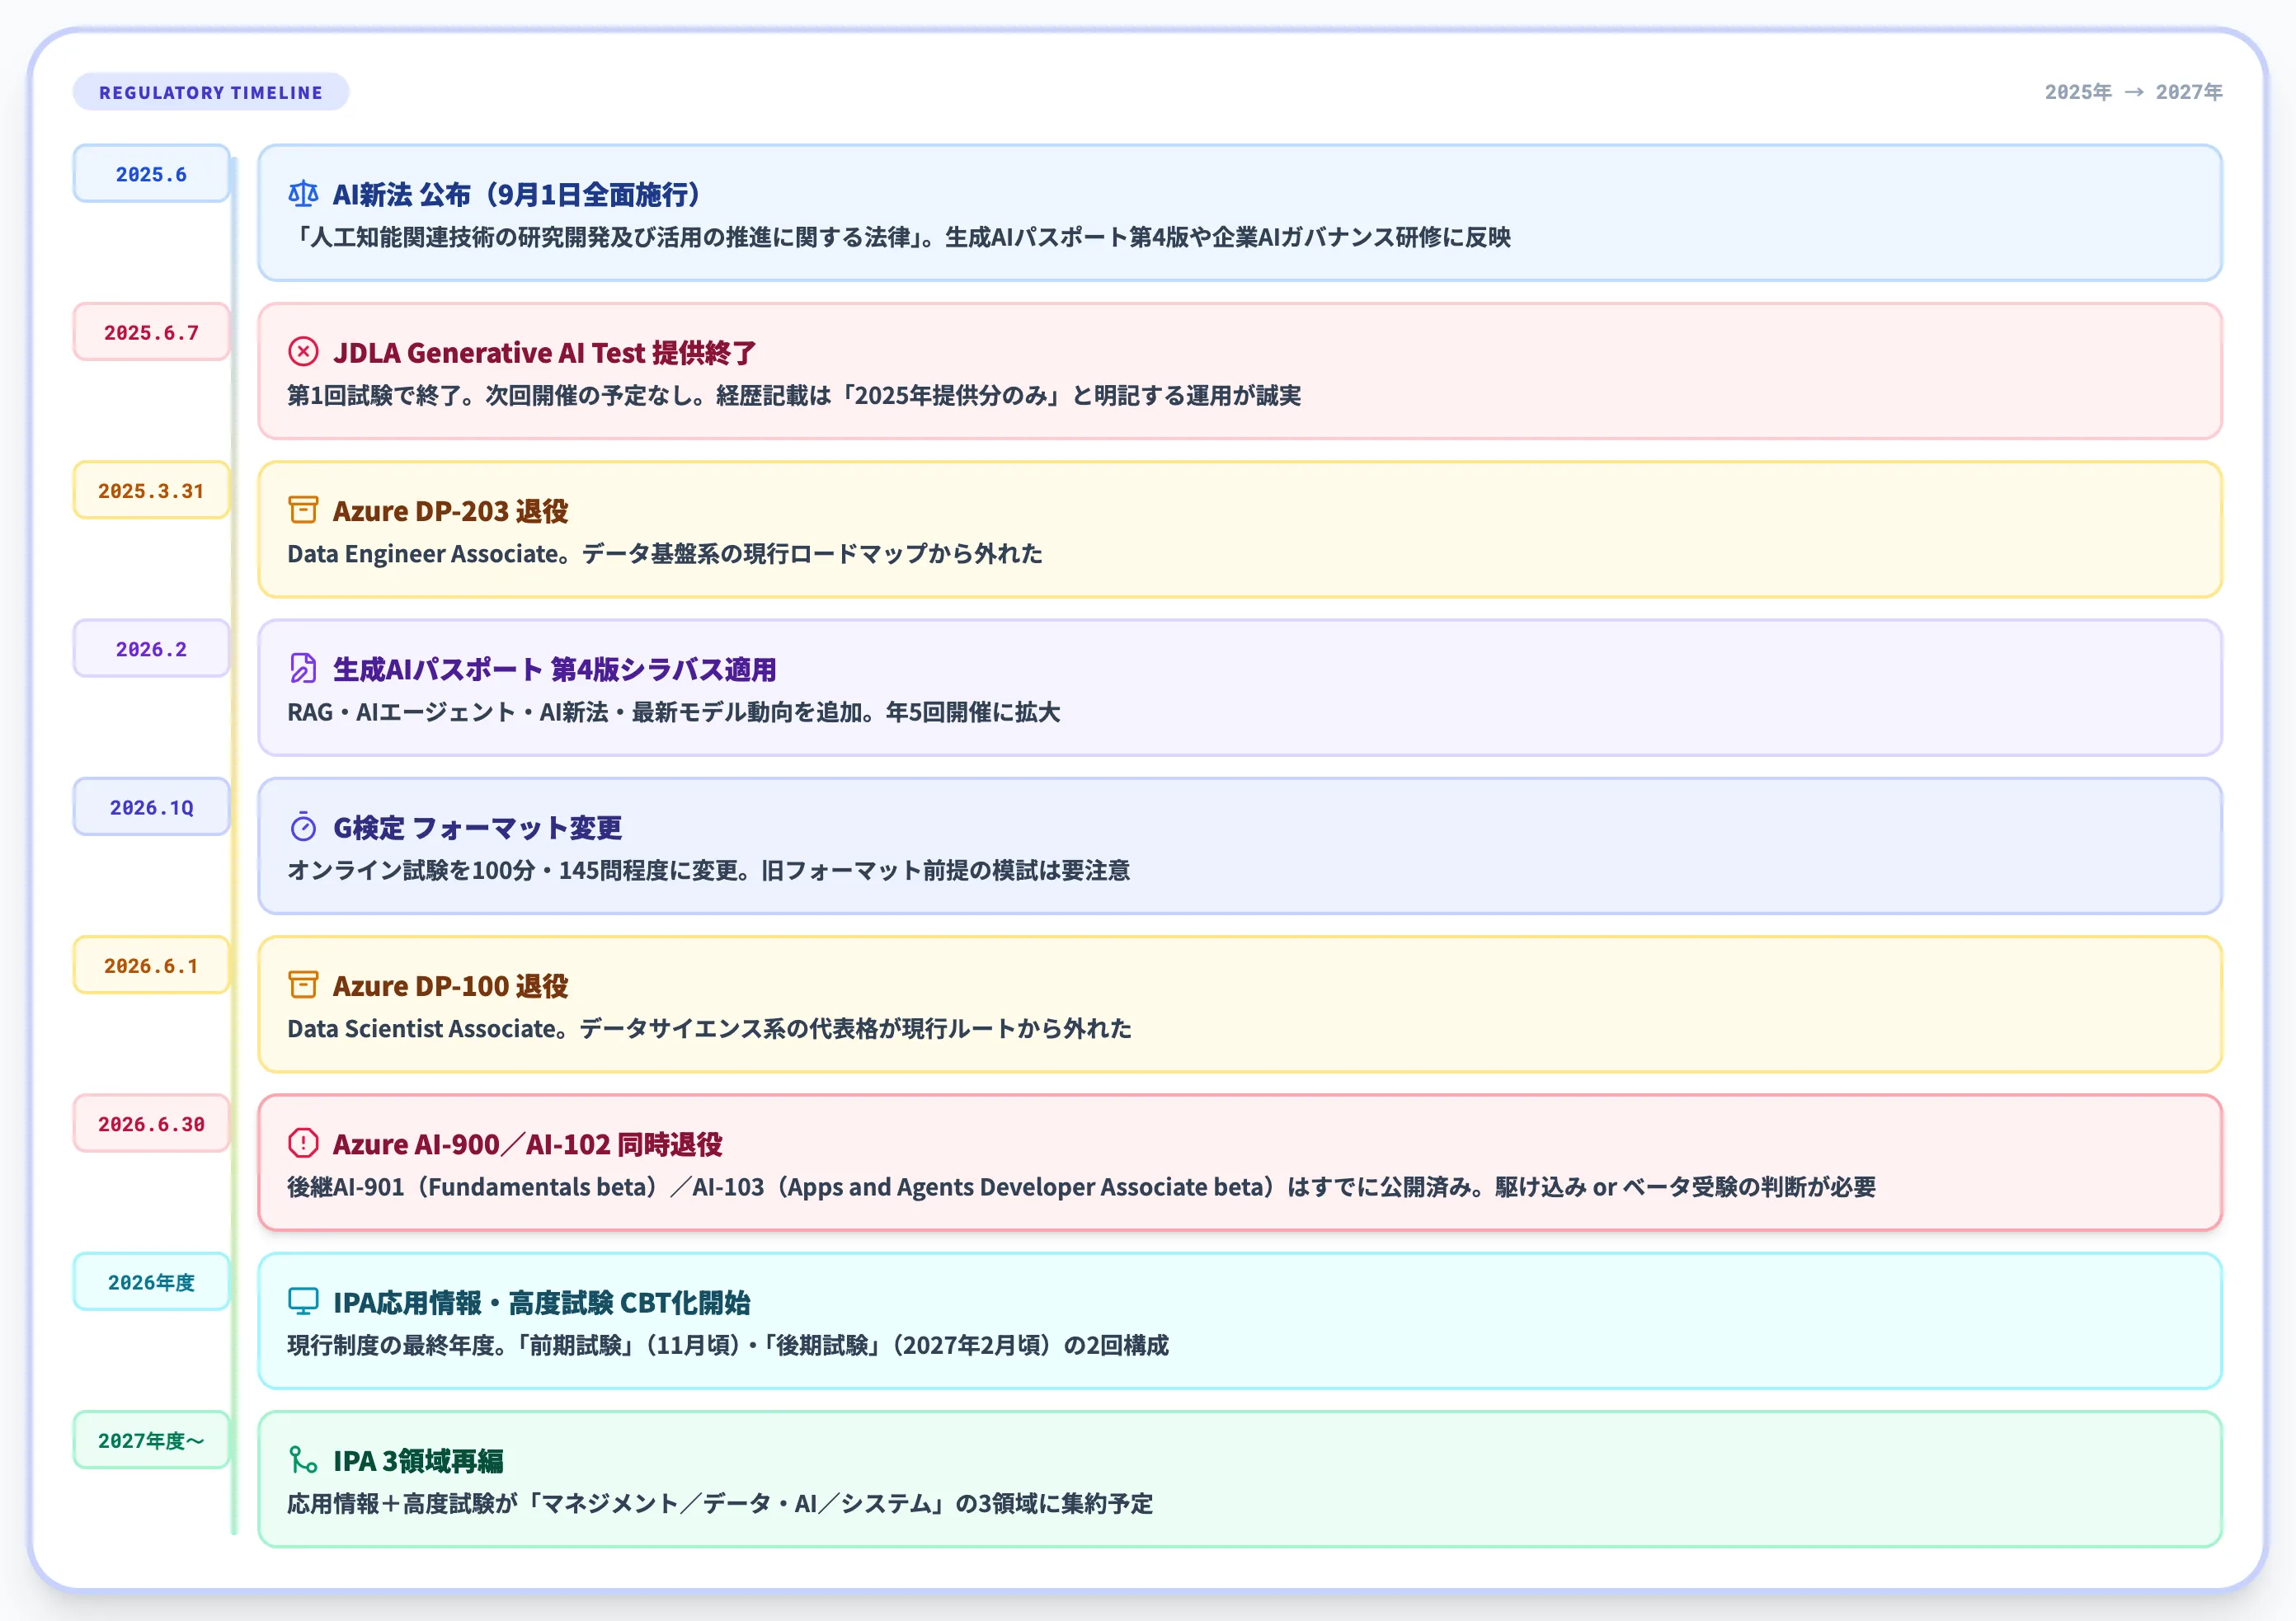Screen dimensions: 2296x1621
Task: Click the heading G検定 フォーマット変更
Action: tap(477, 828)
